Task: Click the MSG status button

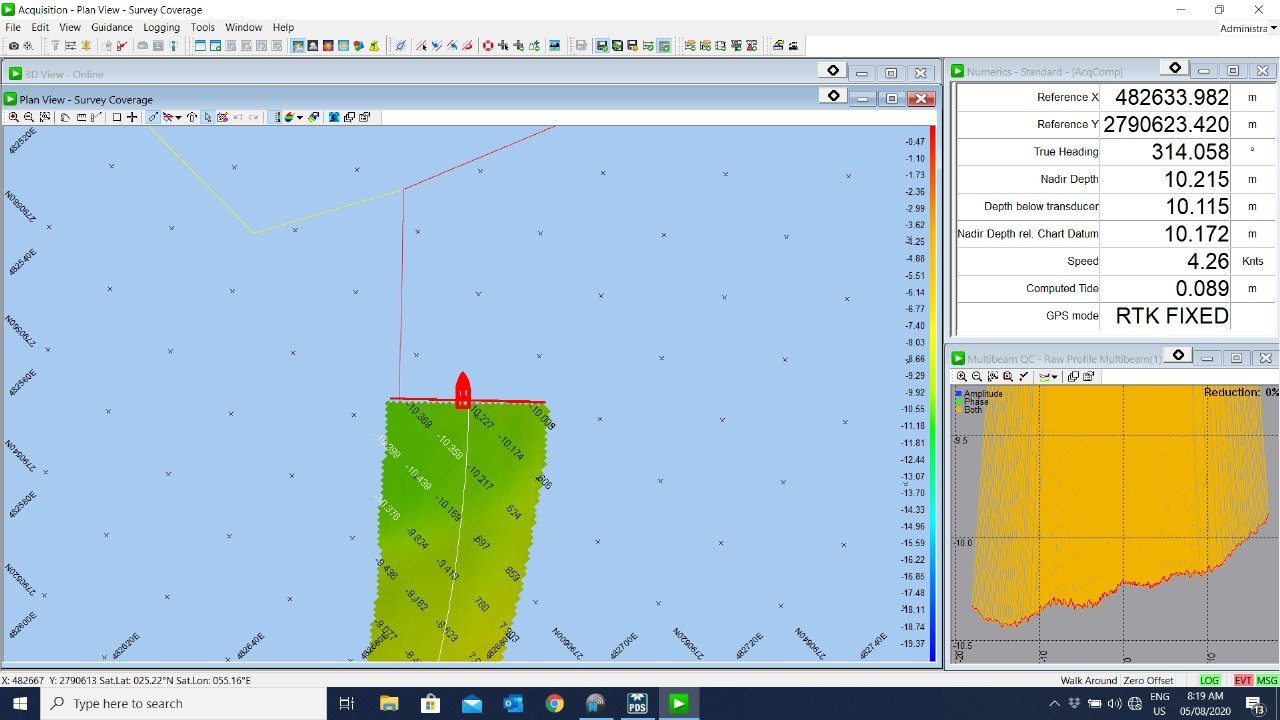Action: click(1267, 680)
